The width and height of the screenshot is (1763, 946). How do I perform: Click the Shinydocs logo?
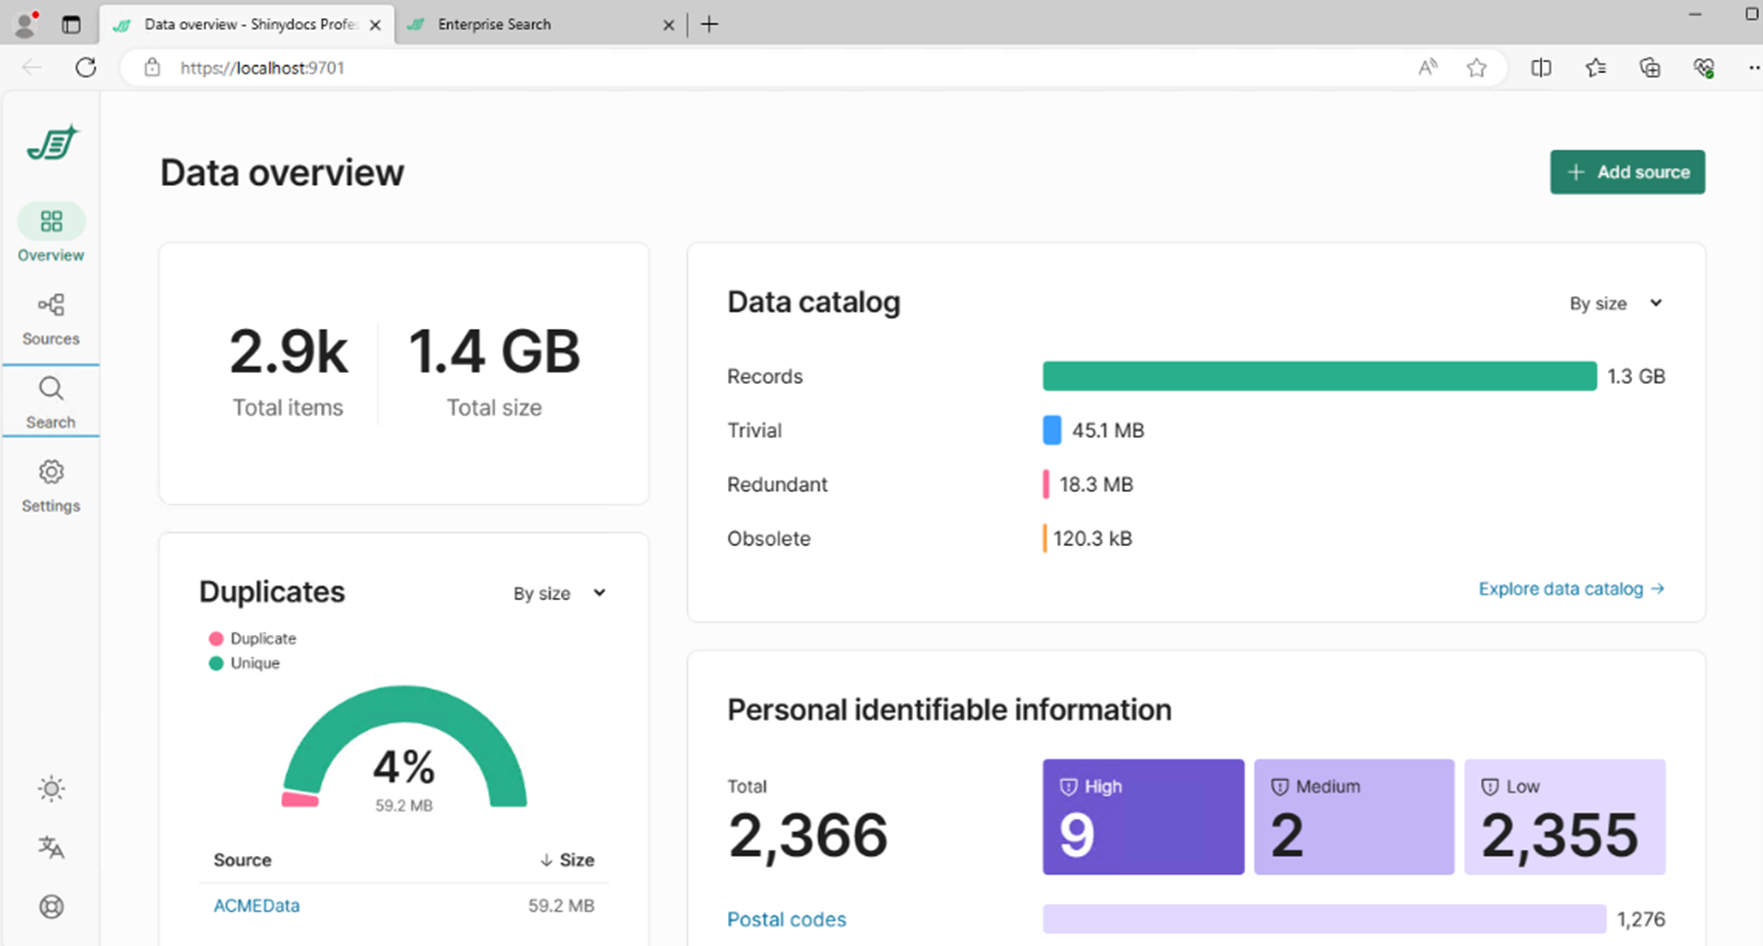tap(53, 143)
